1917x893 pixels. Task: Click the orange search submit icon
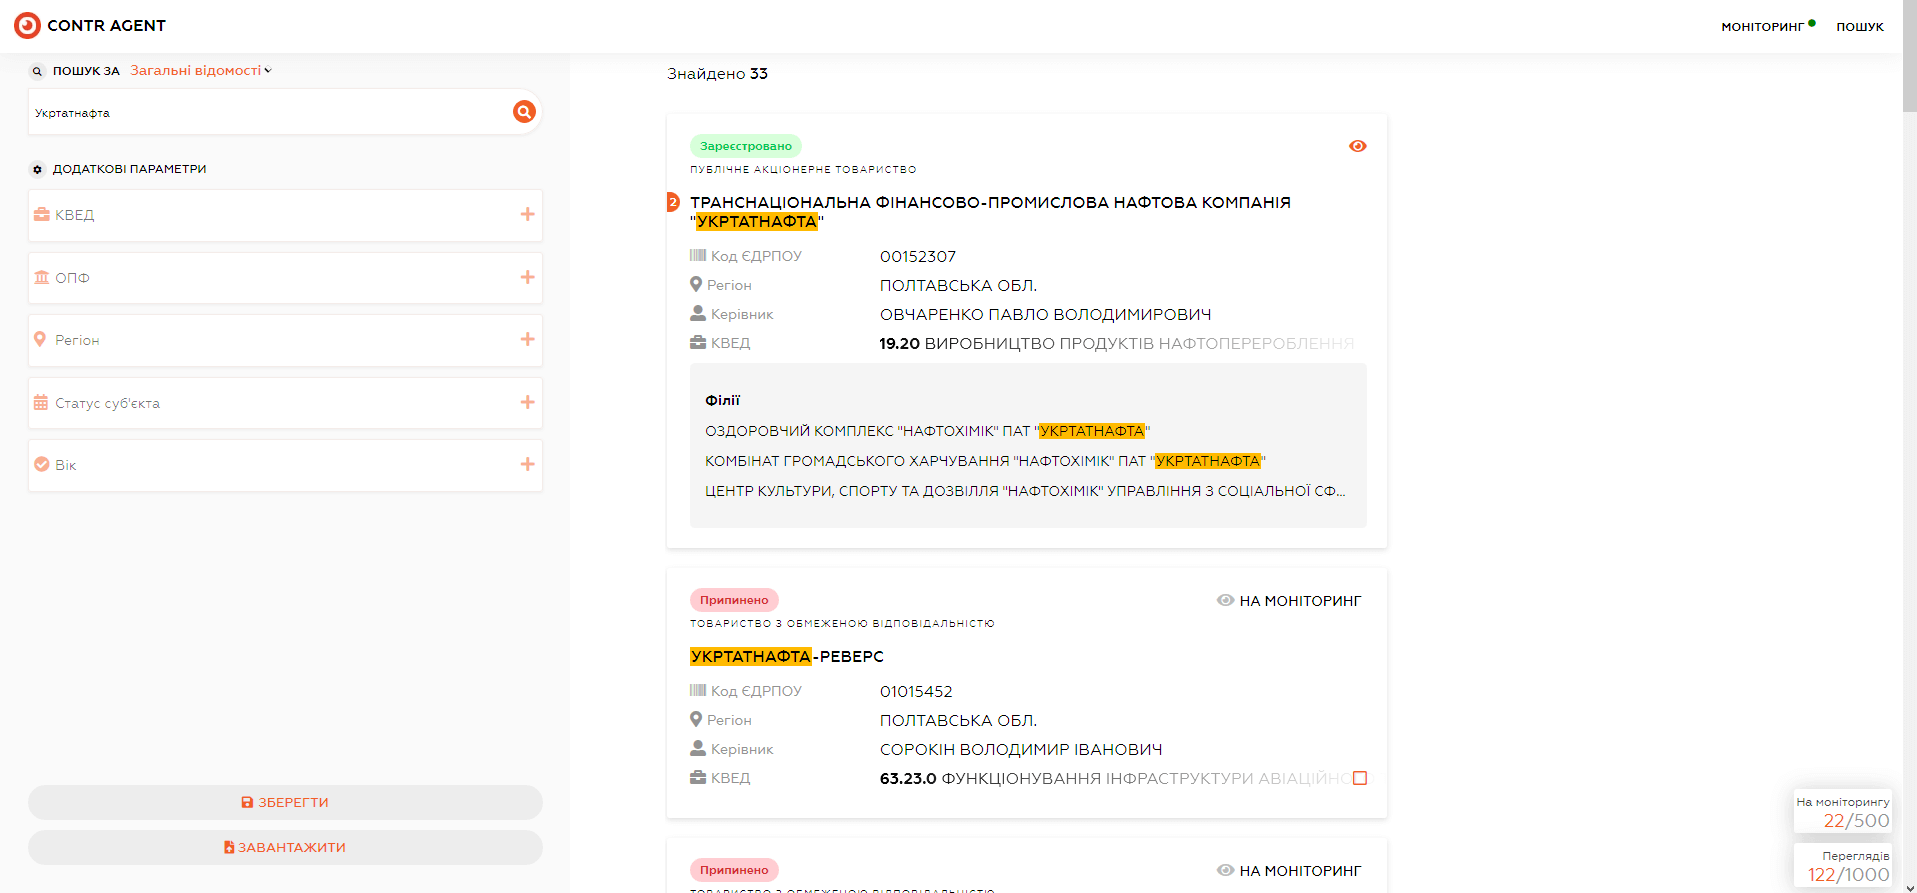tap(524, 112)
